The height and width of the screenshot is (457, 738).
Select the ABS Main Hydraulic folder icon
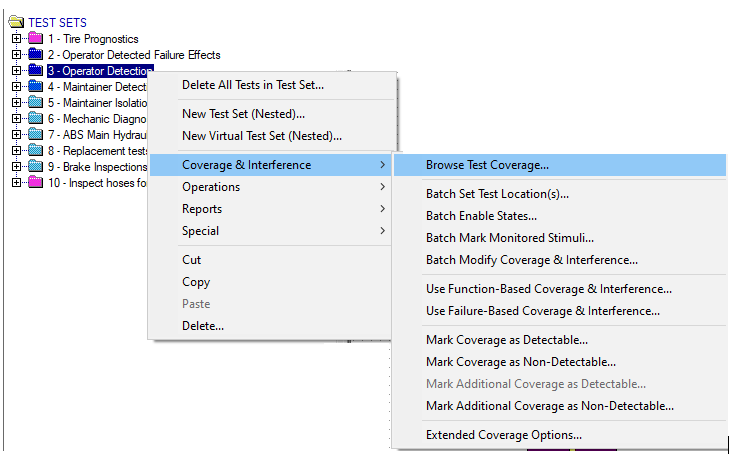click(35, 134)
